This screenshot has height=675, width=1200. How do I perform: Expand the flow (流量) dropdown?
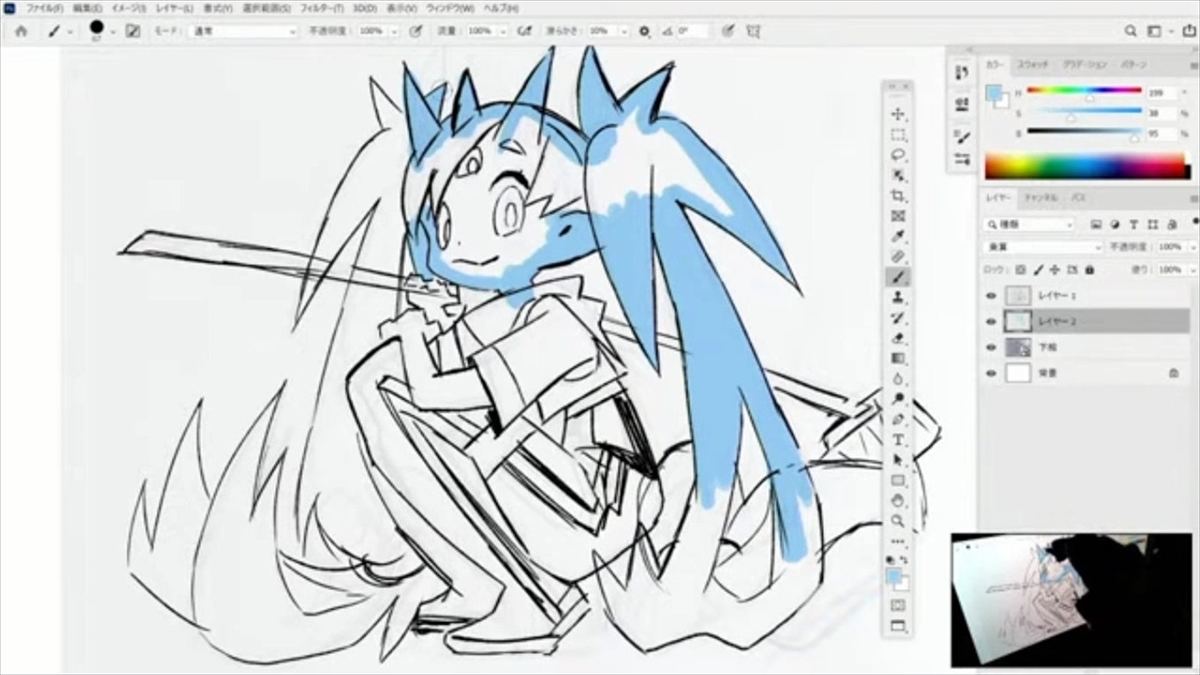click(x=502, y=31)
